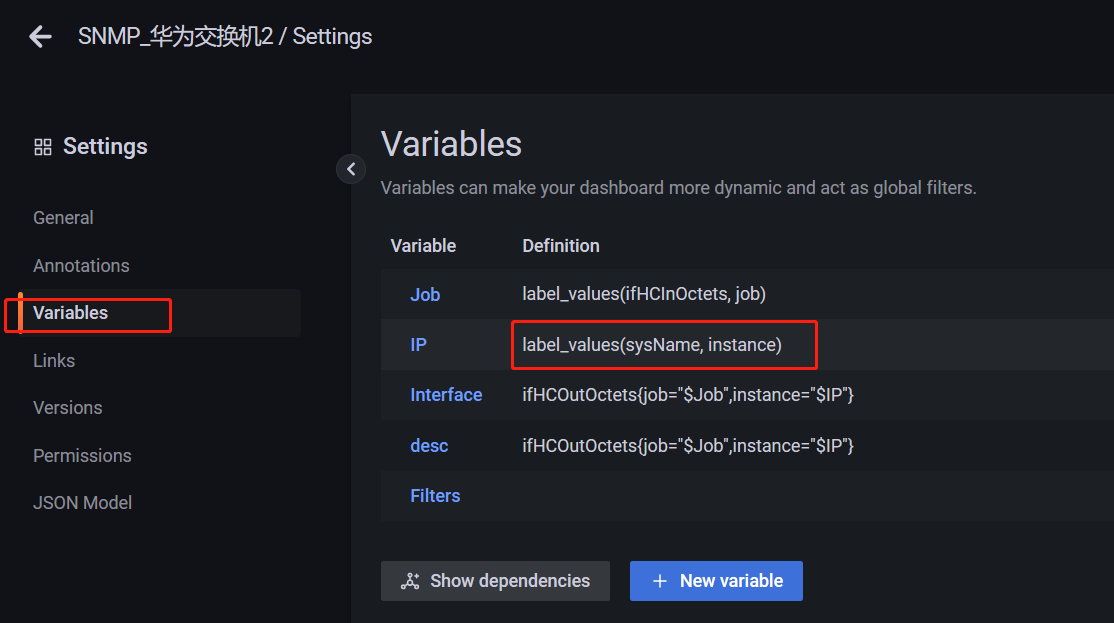1114x623 pixels.
Task: Select the Variables section
Action: pyautogui.click(x=70, y=313)
